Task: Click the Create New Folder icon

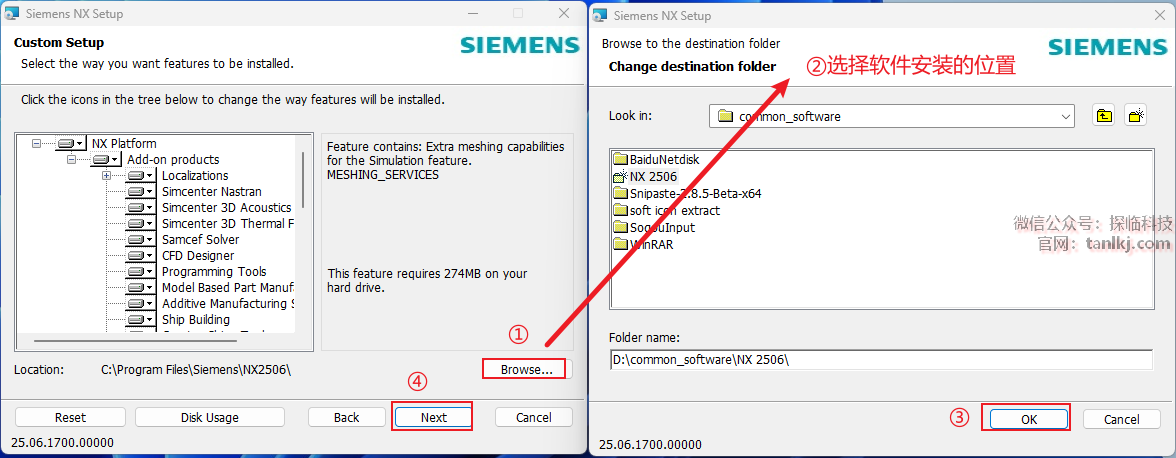Action: click(1135, 116)
